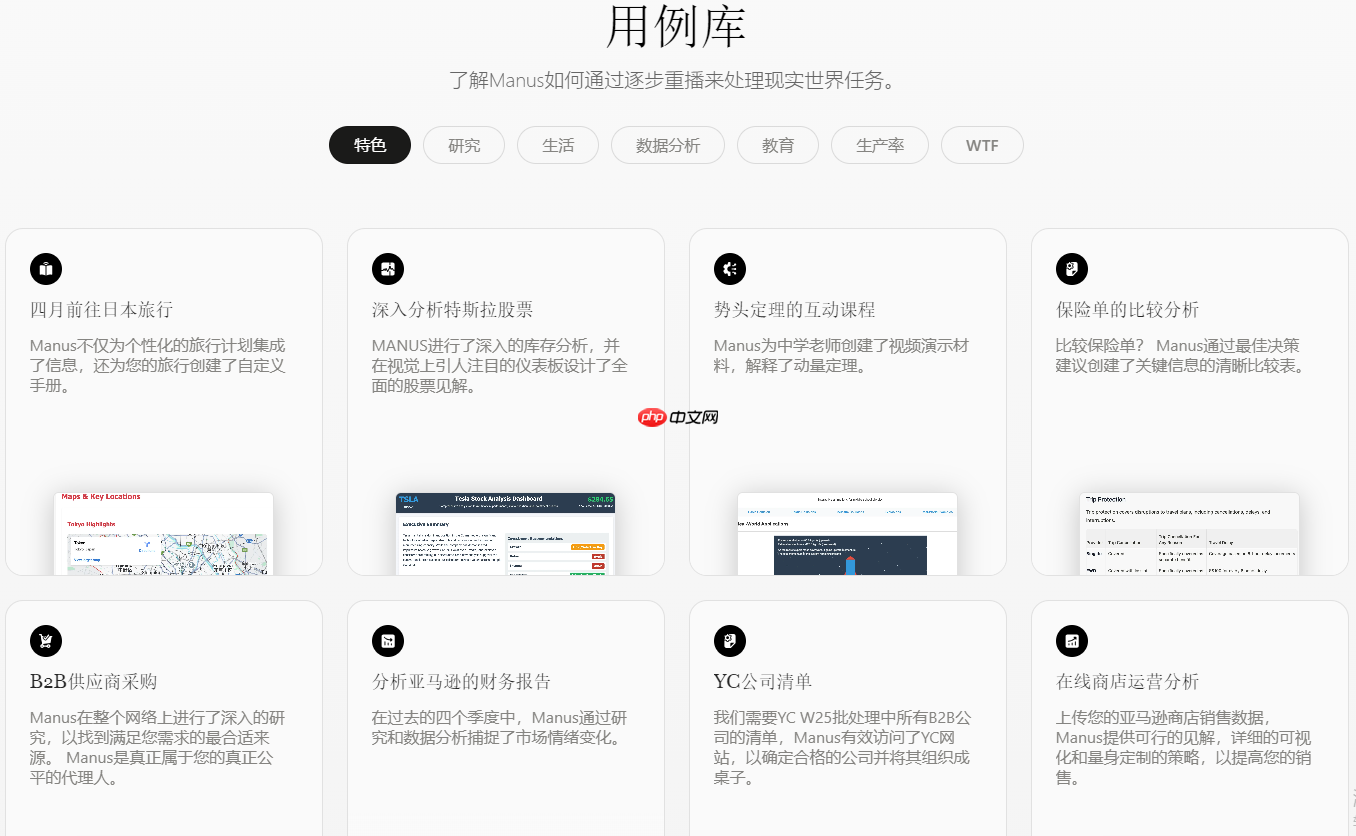Image resolution: width=1356 pixels, height=836 pixels.
Task: Select the 教育 tab
Action: click(778, 145)
